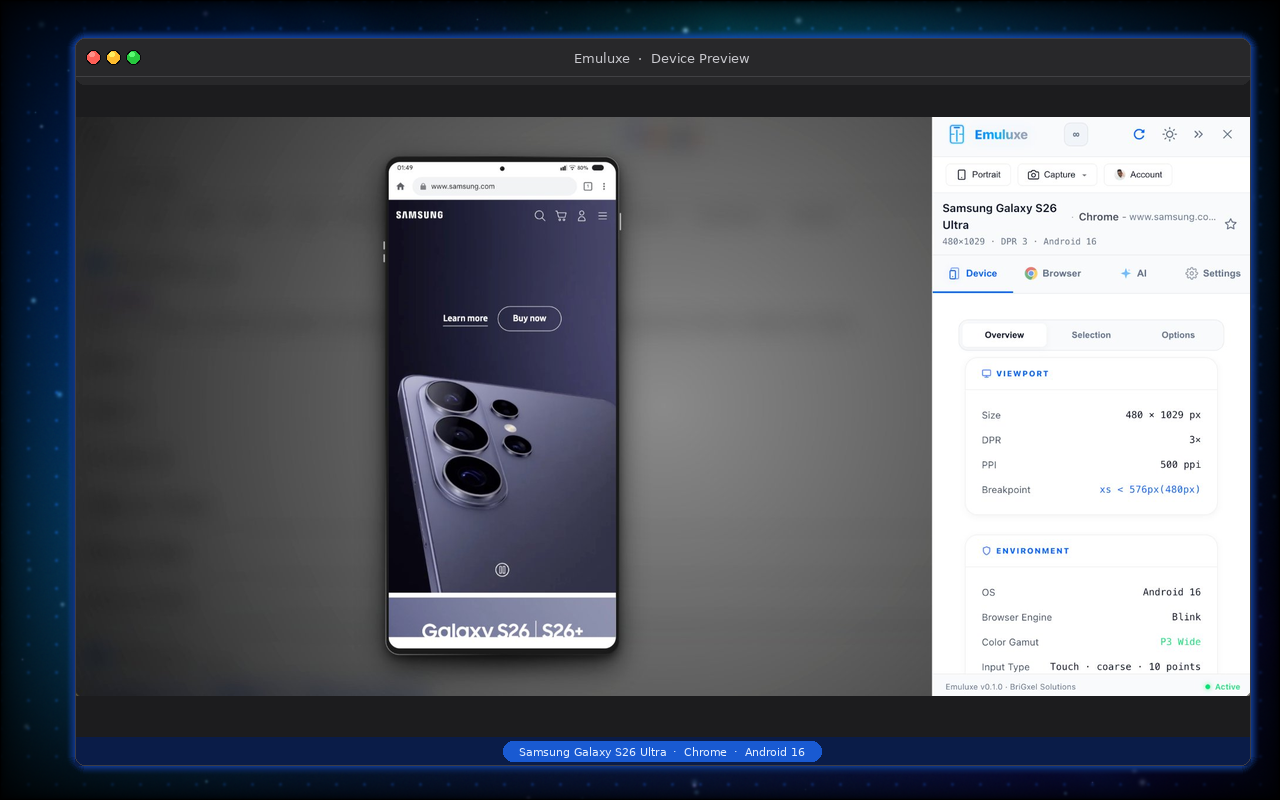
Task: Open the user account icon on Samsung site
Action: click(581, 215)
